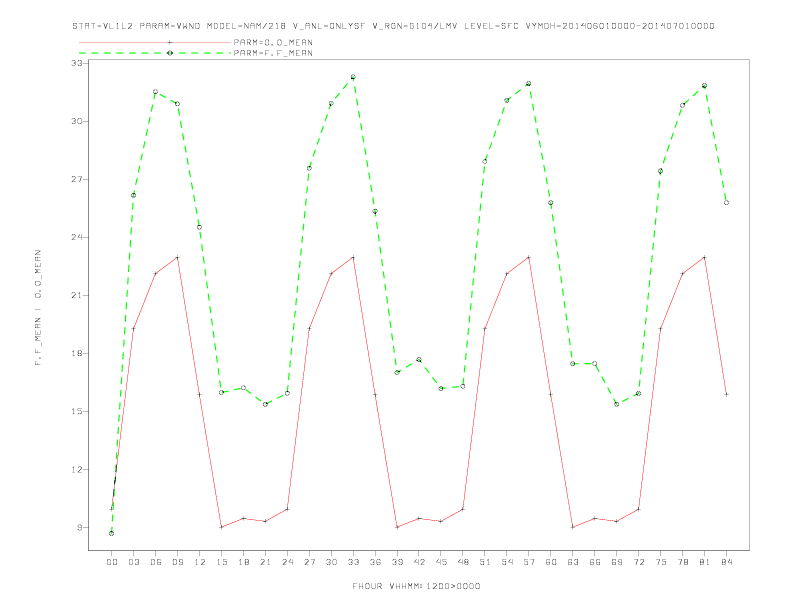792x612 pixels.
Task: Select legend label PARM=F.F_MEAN
Action: pos(273,53)
